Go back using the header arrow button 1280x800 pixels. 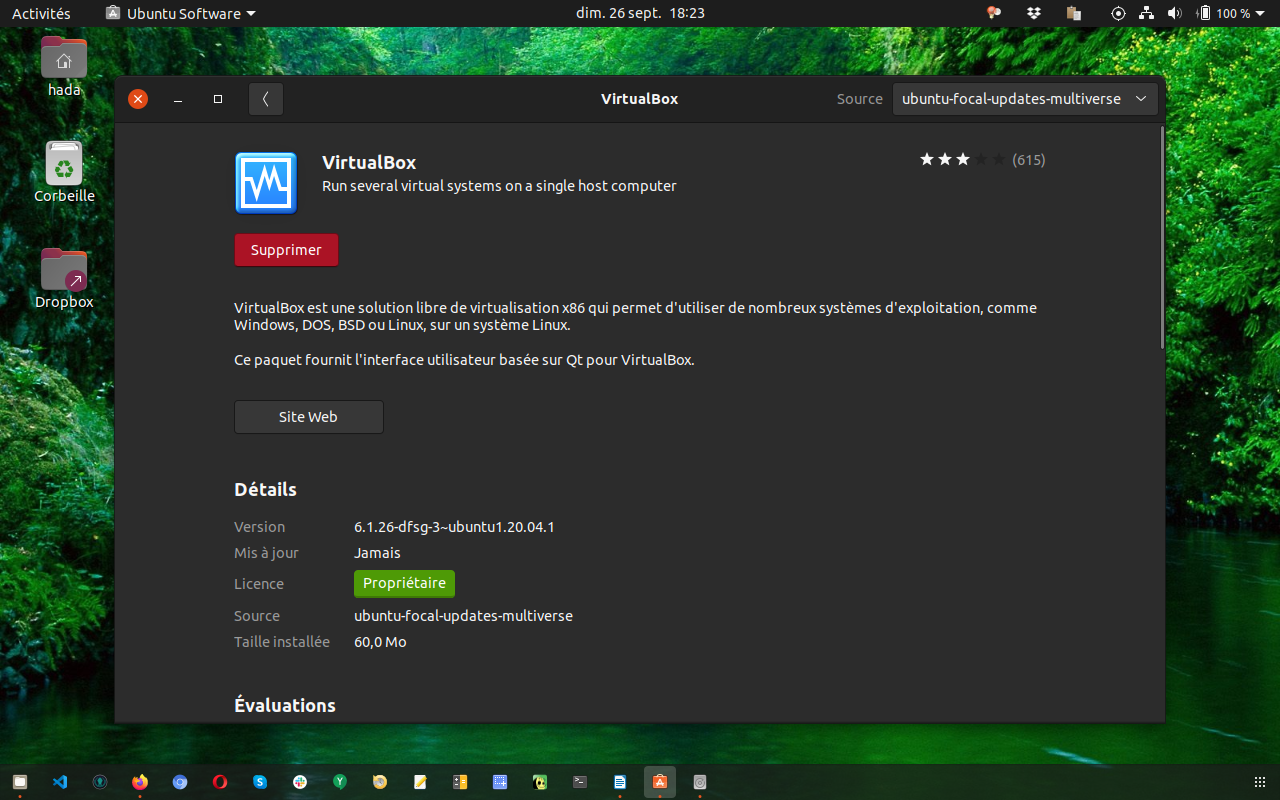266,99
